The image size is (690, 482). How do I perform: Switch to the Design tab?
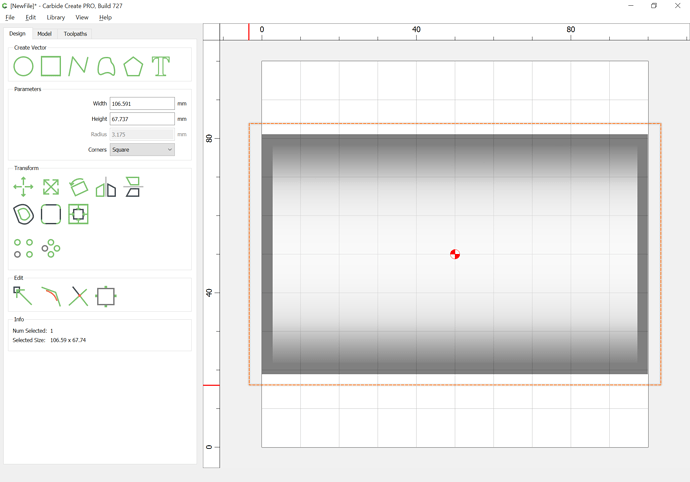point(18,33)
